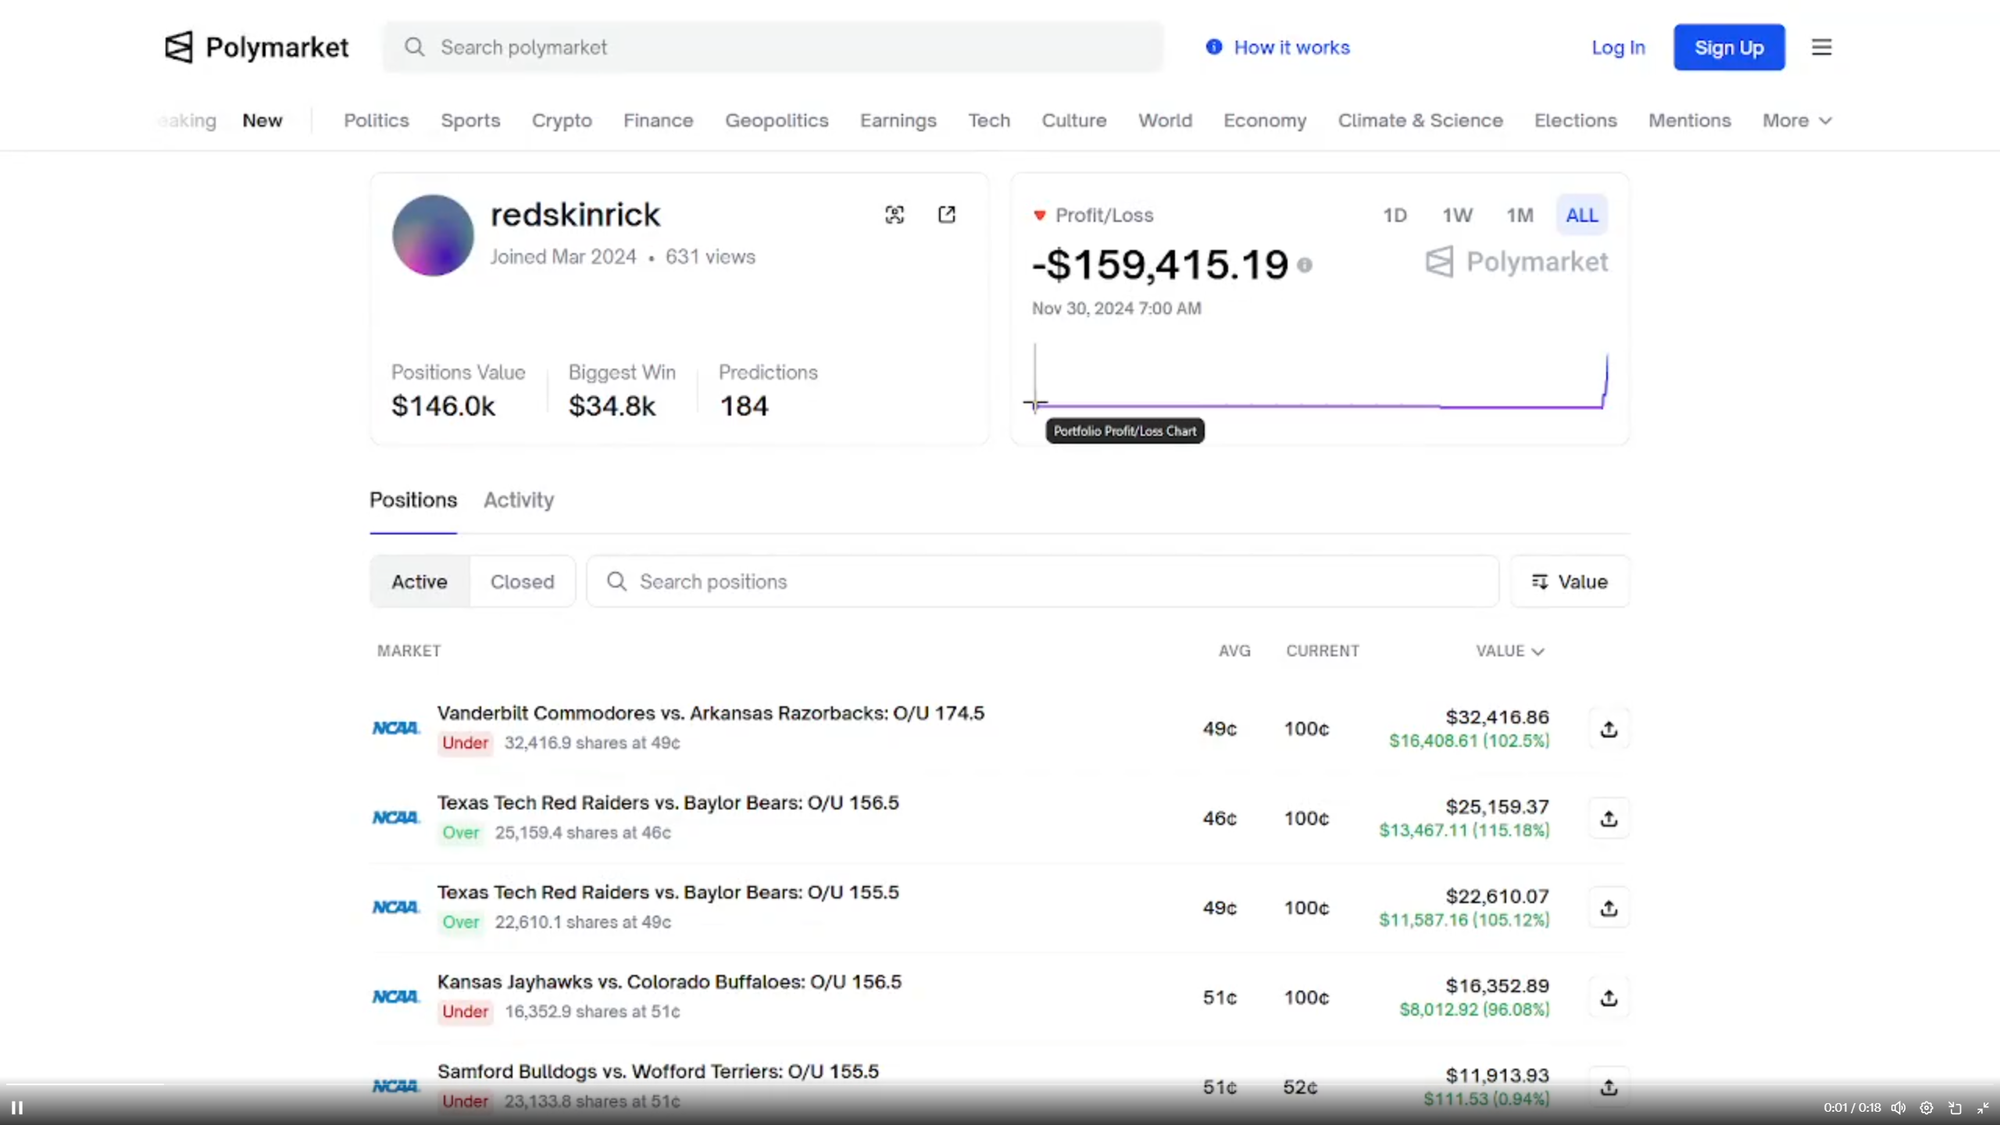Viewport: 2000px width, 1125px height.
Task: Share the Vanderbilt vs. Arkansas position
Action: [x=1608, y=729]
